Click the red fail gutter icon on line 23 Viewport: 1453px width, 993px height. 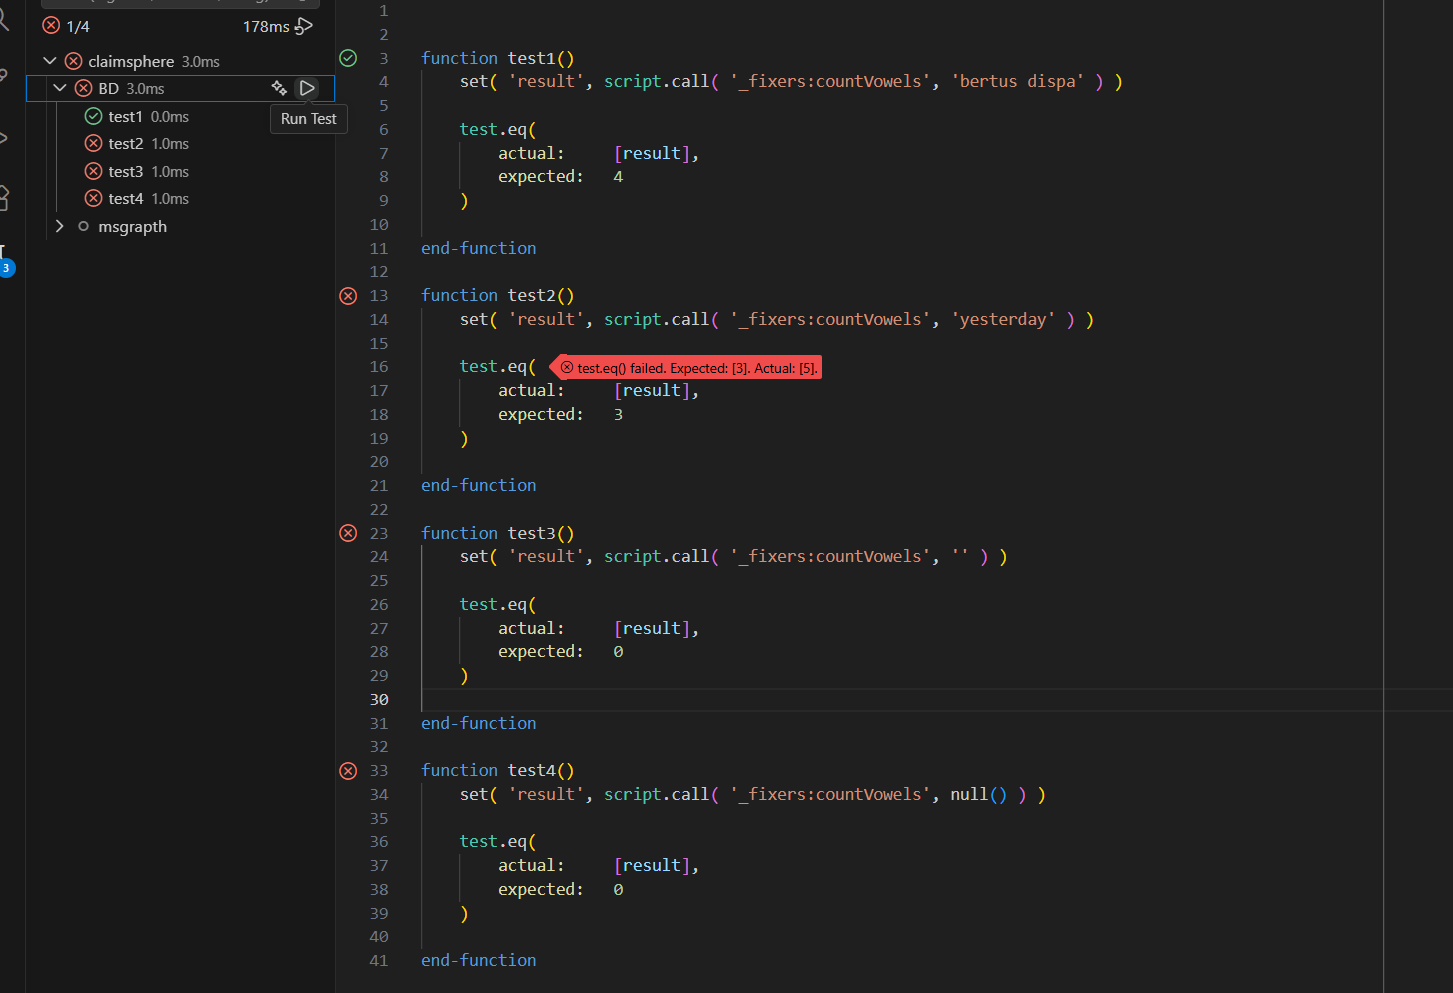[x=348, y=533]
